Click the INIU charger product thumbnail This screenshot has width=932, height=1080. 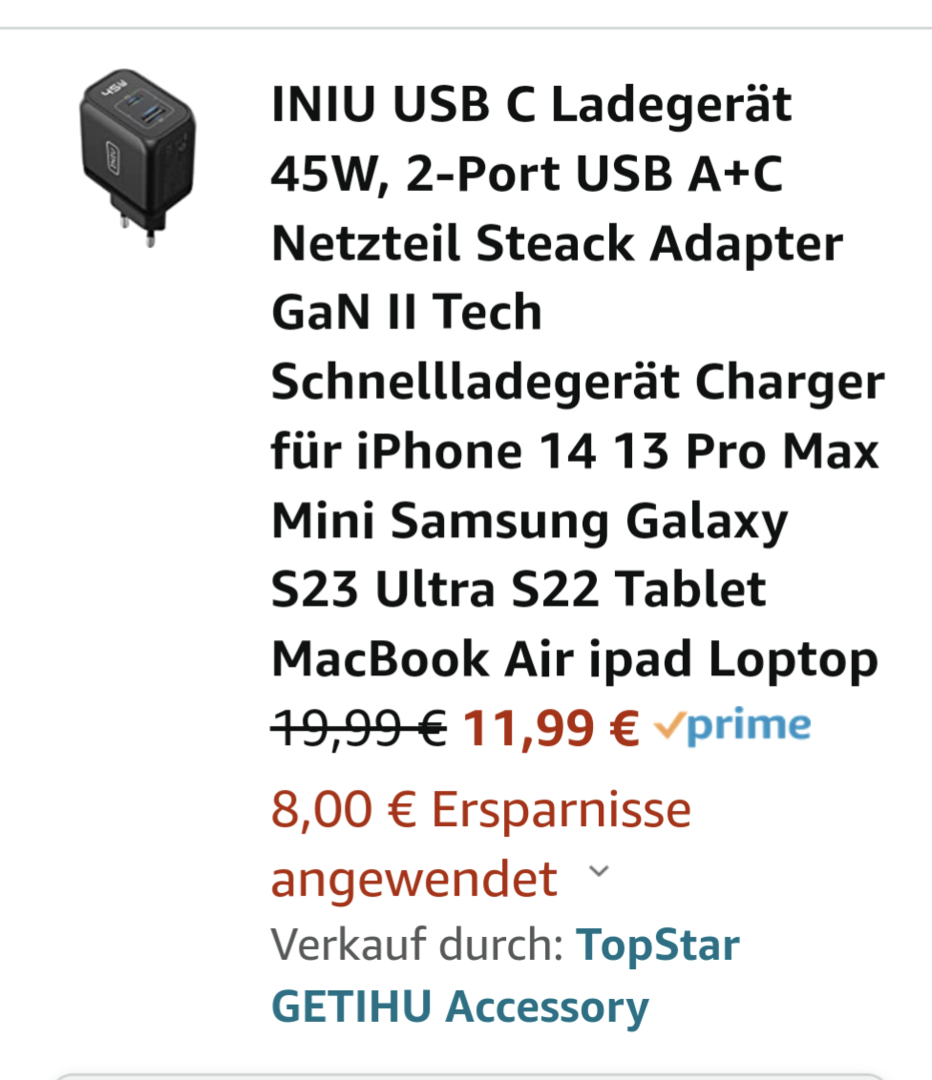click(137, 158)
